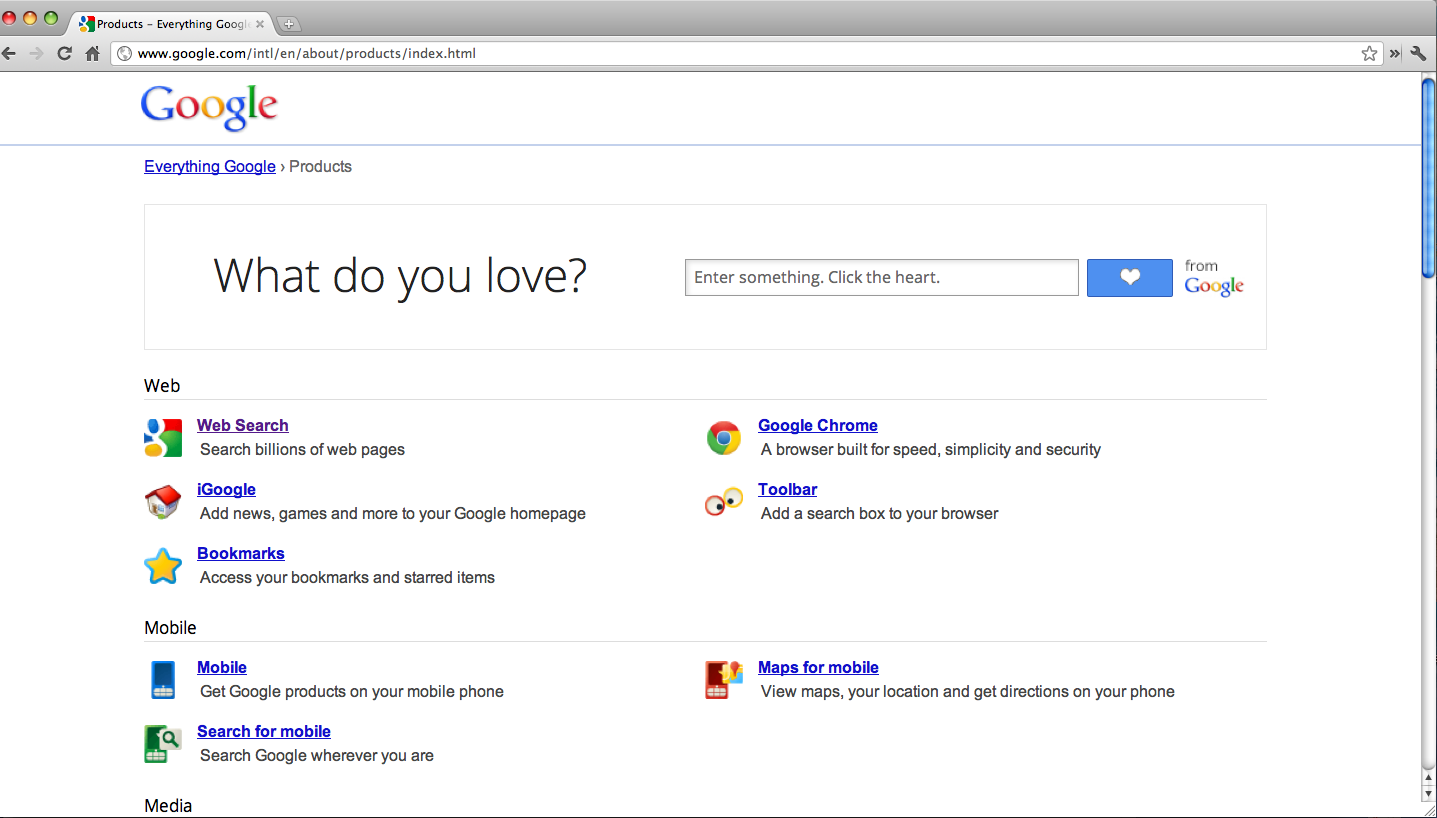The image size is (1437, 818).
Task: Click the Toolbar googly-eyes icon
Action: [724, 502]
